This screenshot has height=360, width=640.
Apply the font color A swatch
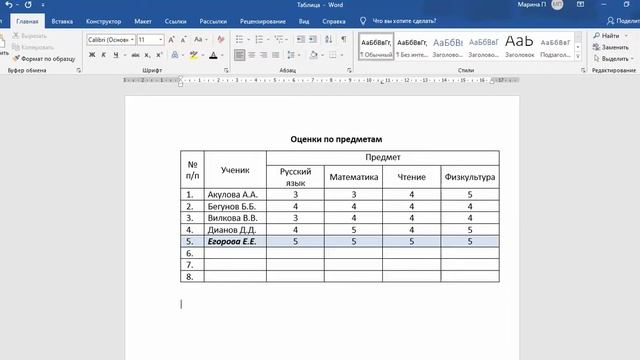(213, 55)
